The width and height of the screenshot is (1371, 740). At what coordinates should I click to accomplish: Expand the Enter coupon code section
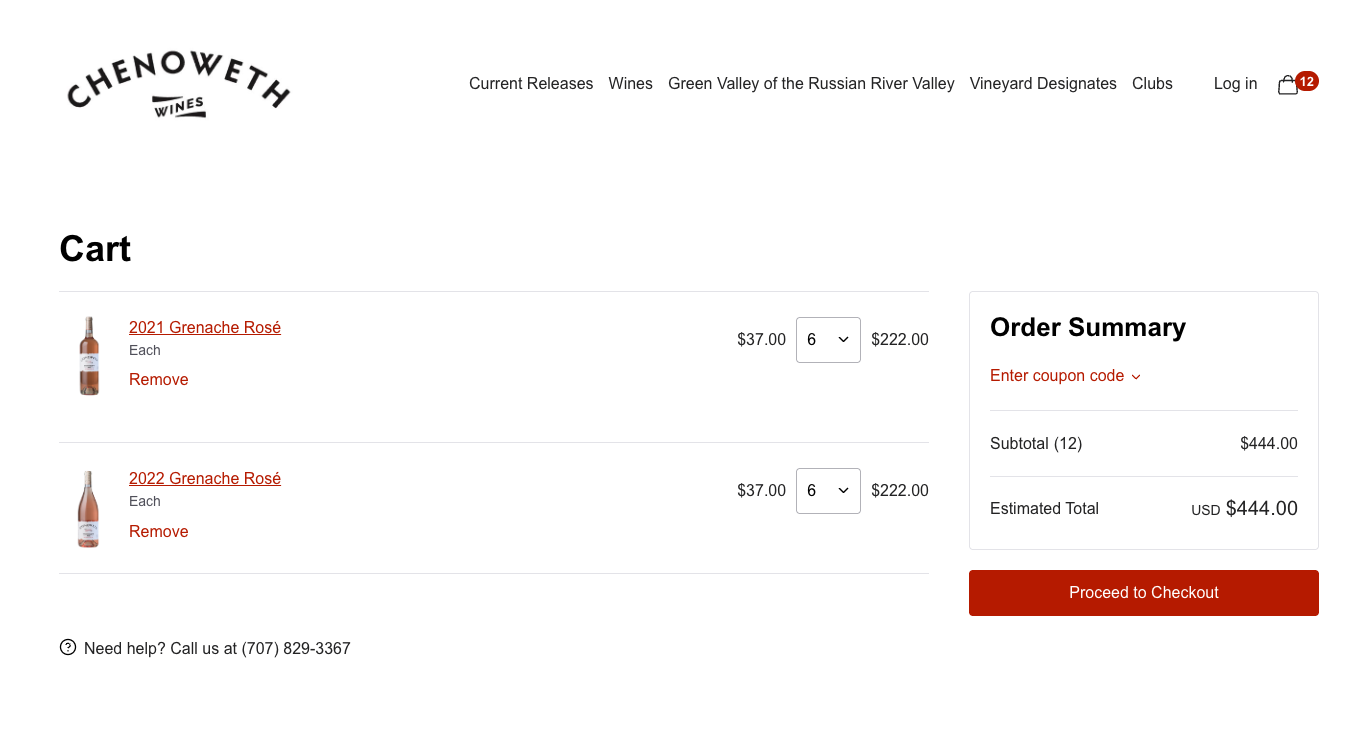click(x=1065, y=376)
